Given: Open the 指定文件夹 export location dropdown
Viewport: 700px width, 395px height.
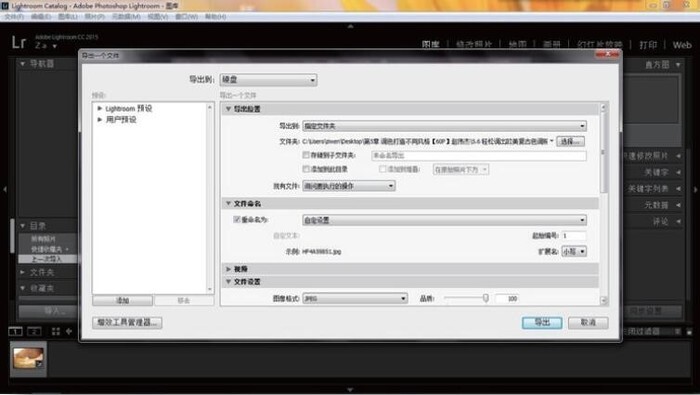Looking at the screenshot, I should tap(444, 126).
